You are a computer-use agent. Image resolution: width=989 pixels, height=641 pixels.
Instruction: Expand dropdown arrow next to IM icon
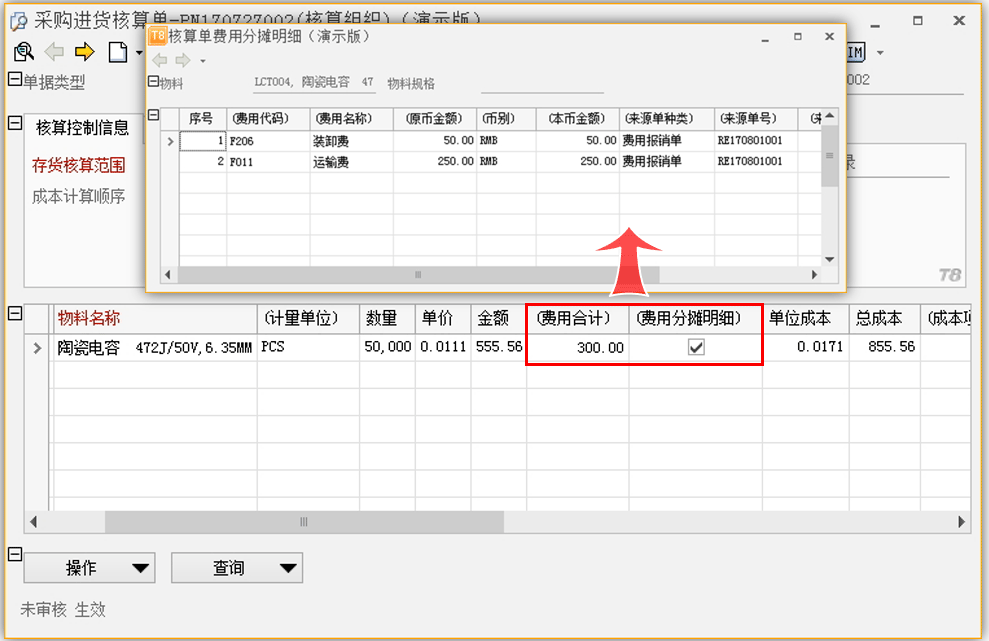tap(880, 52)
